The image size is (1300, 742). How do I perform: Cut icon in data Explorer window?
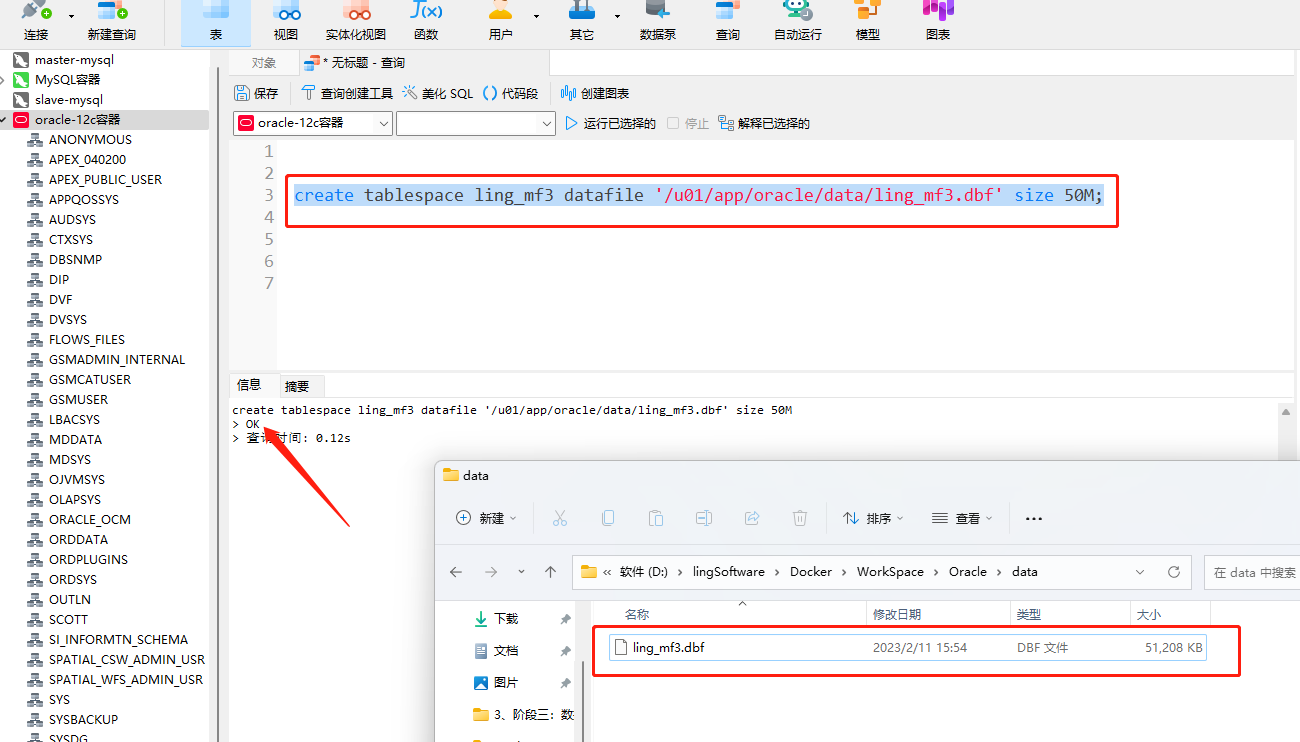click(x=560, y=518)
